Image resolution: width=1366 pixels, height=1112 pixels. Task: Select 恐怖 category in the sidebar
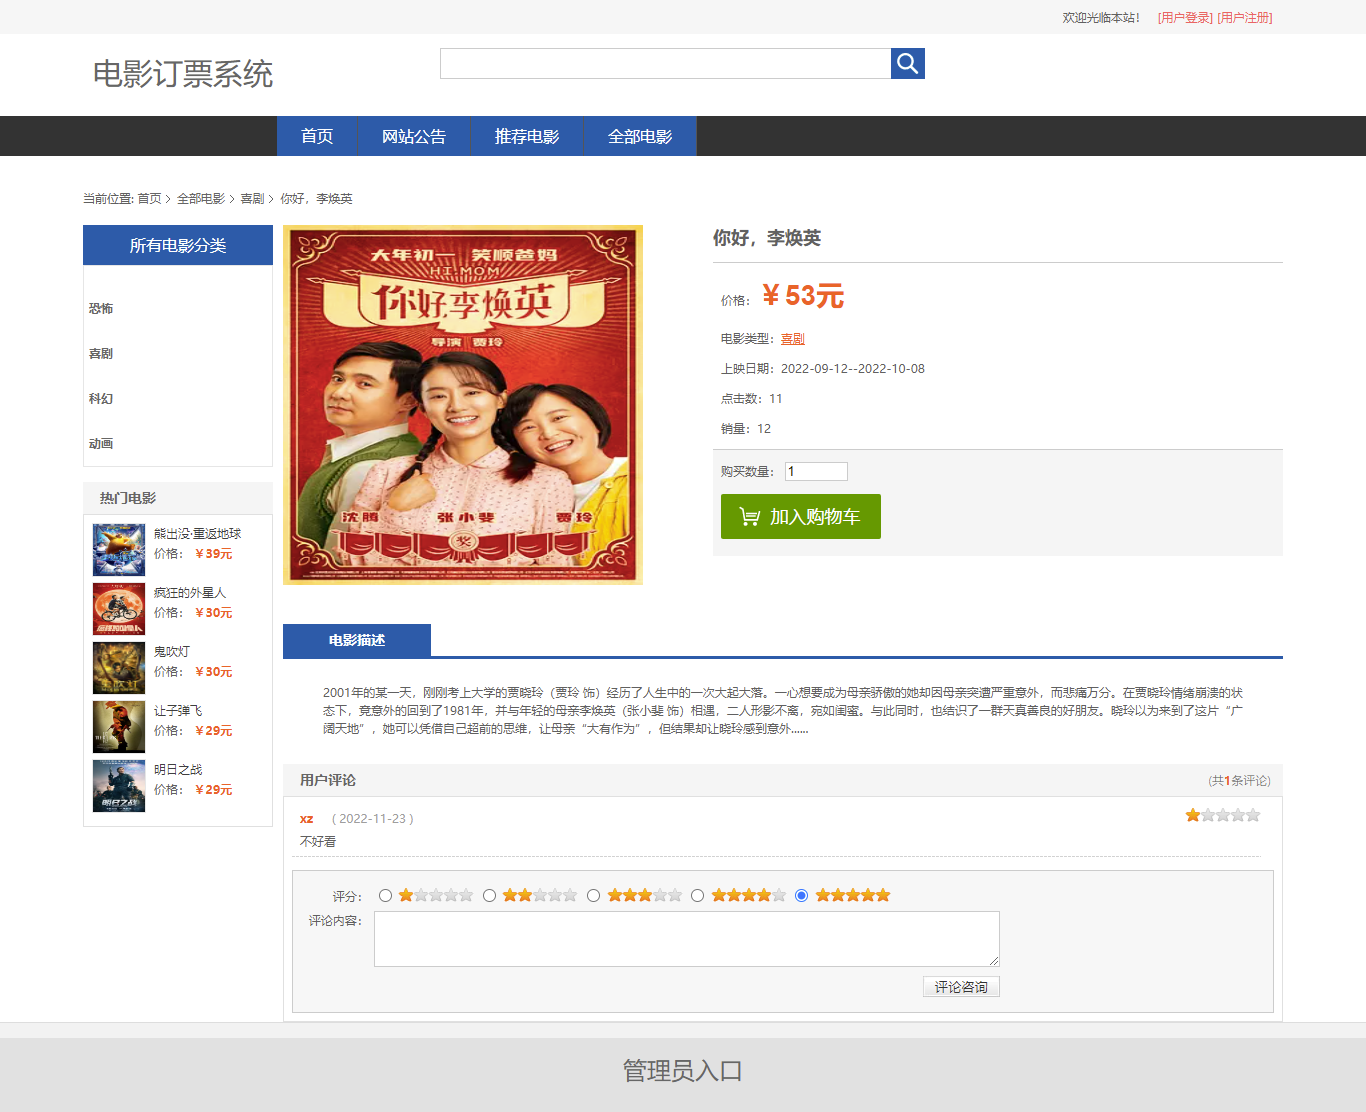pyautogui.click(x=101, y=308)
